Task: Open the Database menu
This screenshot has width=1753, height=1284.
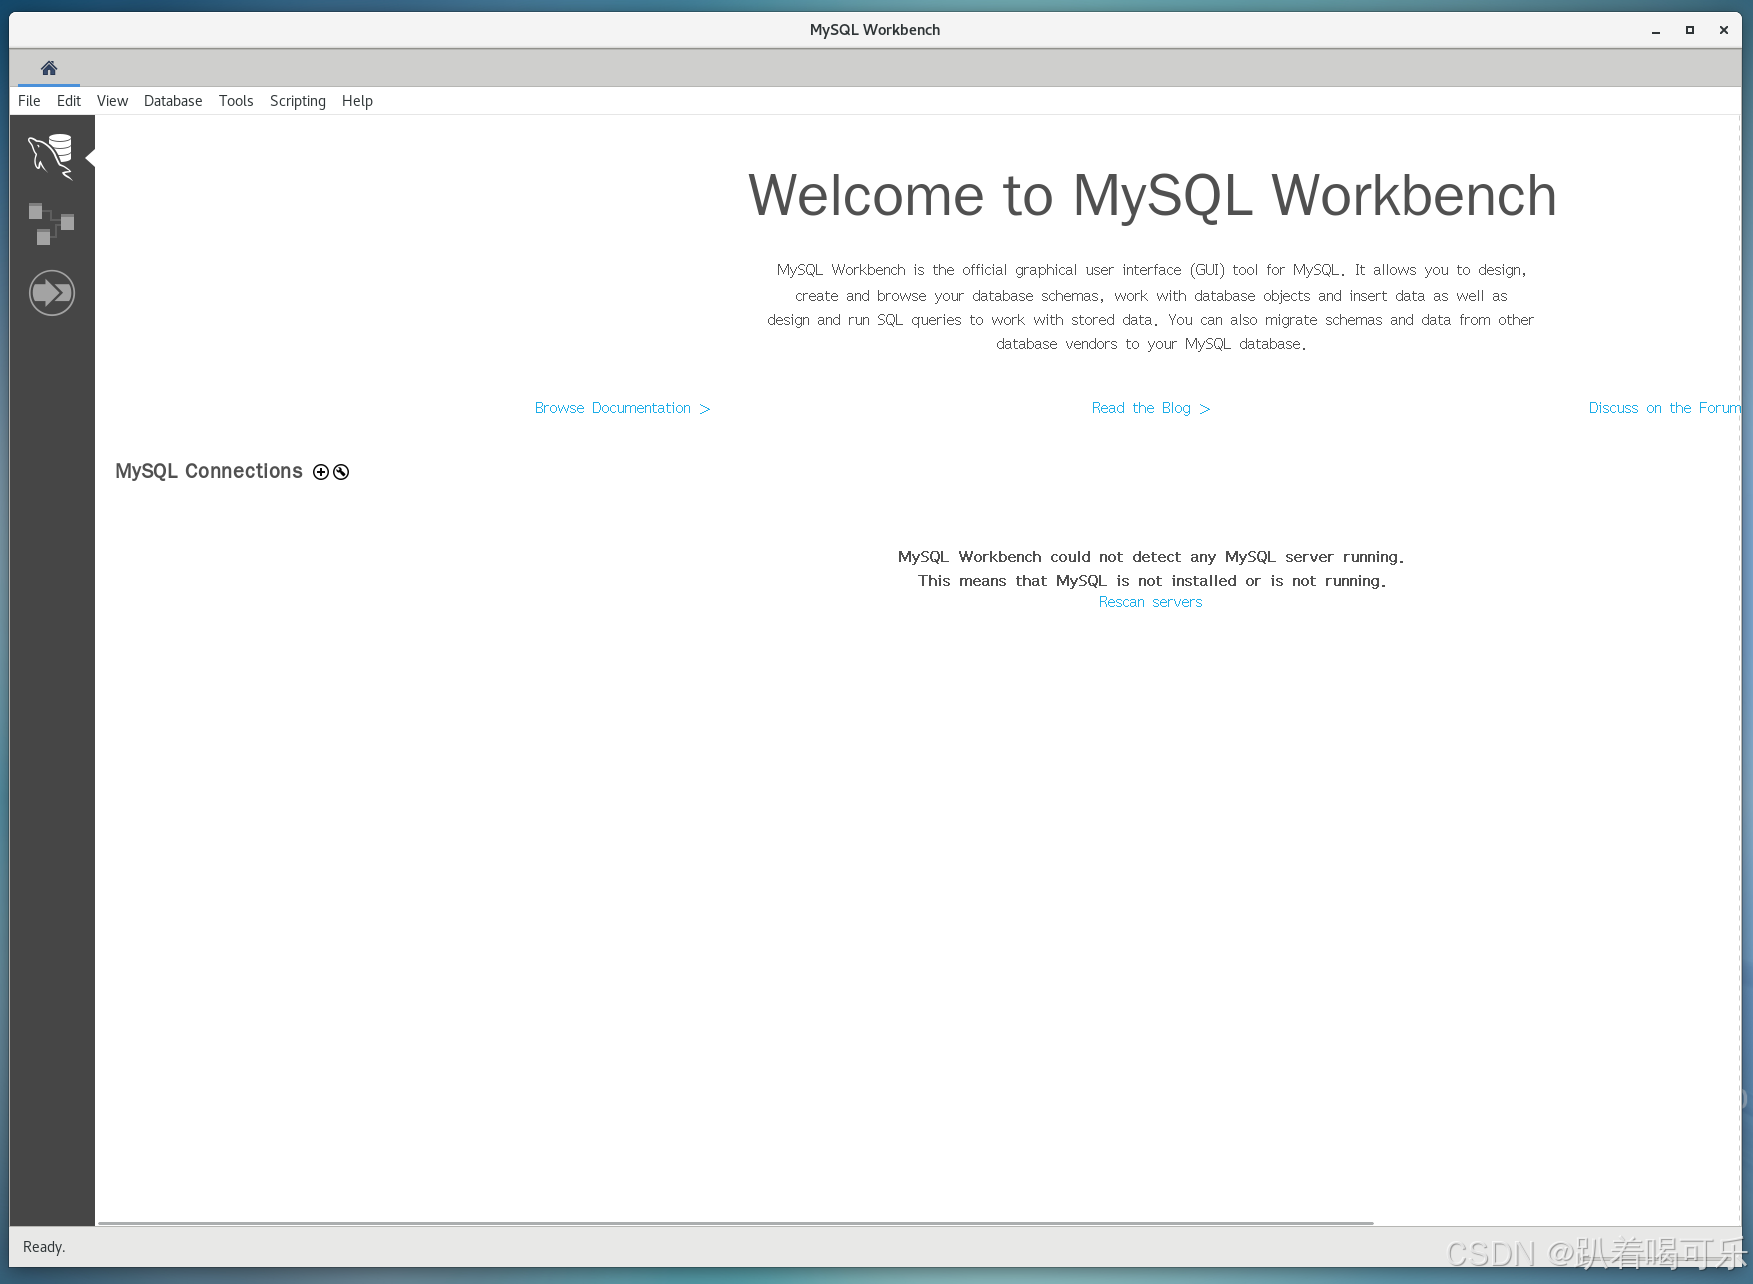Action: point(173,101)
